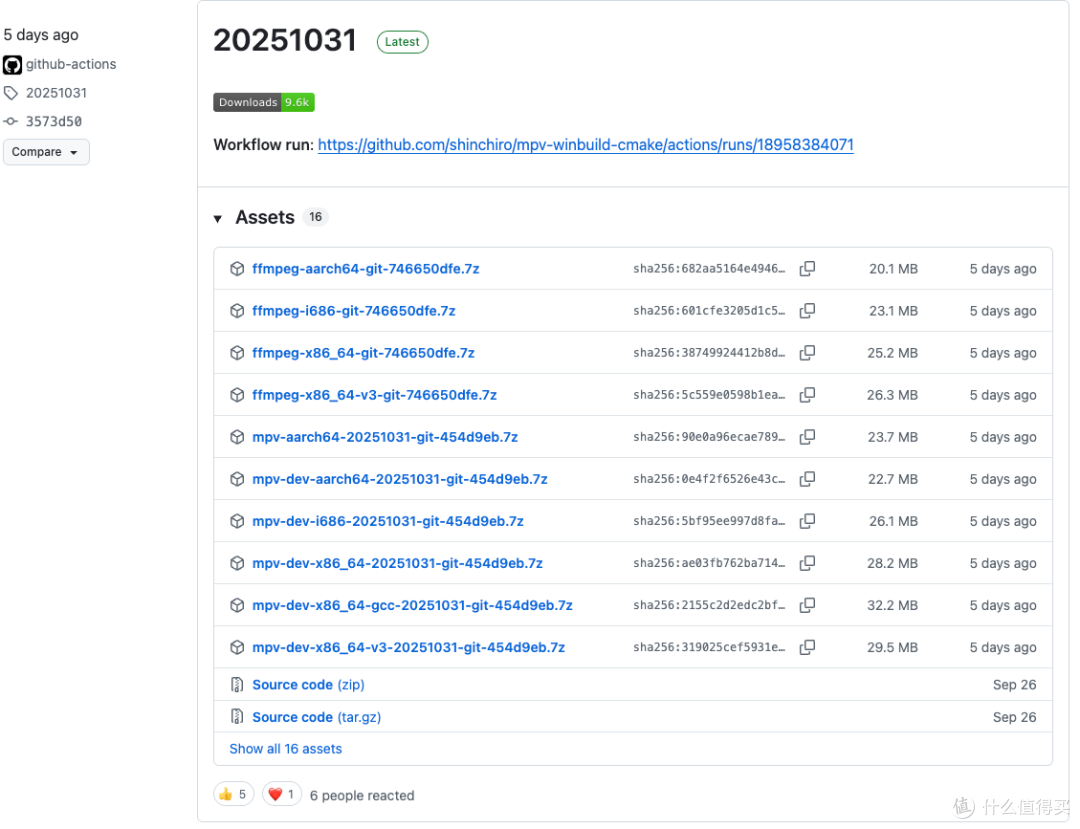Click package icon beside ffmpeg-aarch64 file
The height and width of the screenshot is (829, 1080).
(x=237, y=269)
